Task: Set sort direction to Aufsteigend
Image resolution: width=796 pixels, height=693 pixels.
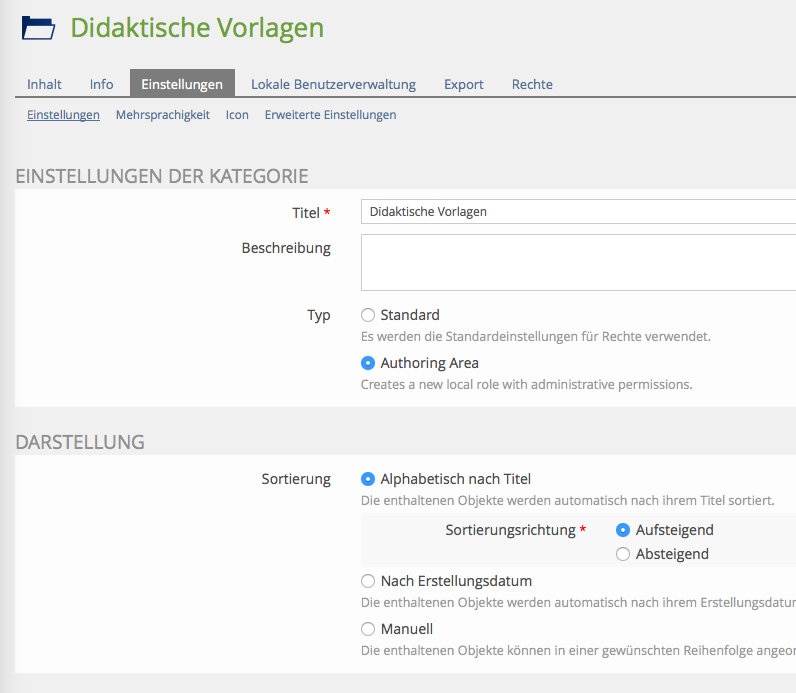Action: [x=623, y=530]
